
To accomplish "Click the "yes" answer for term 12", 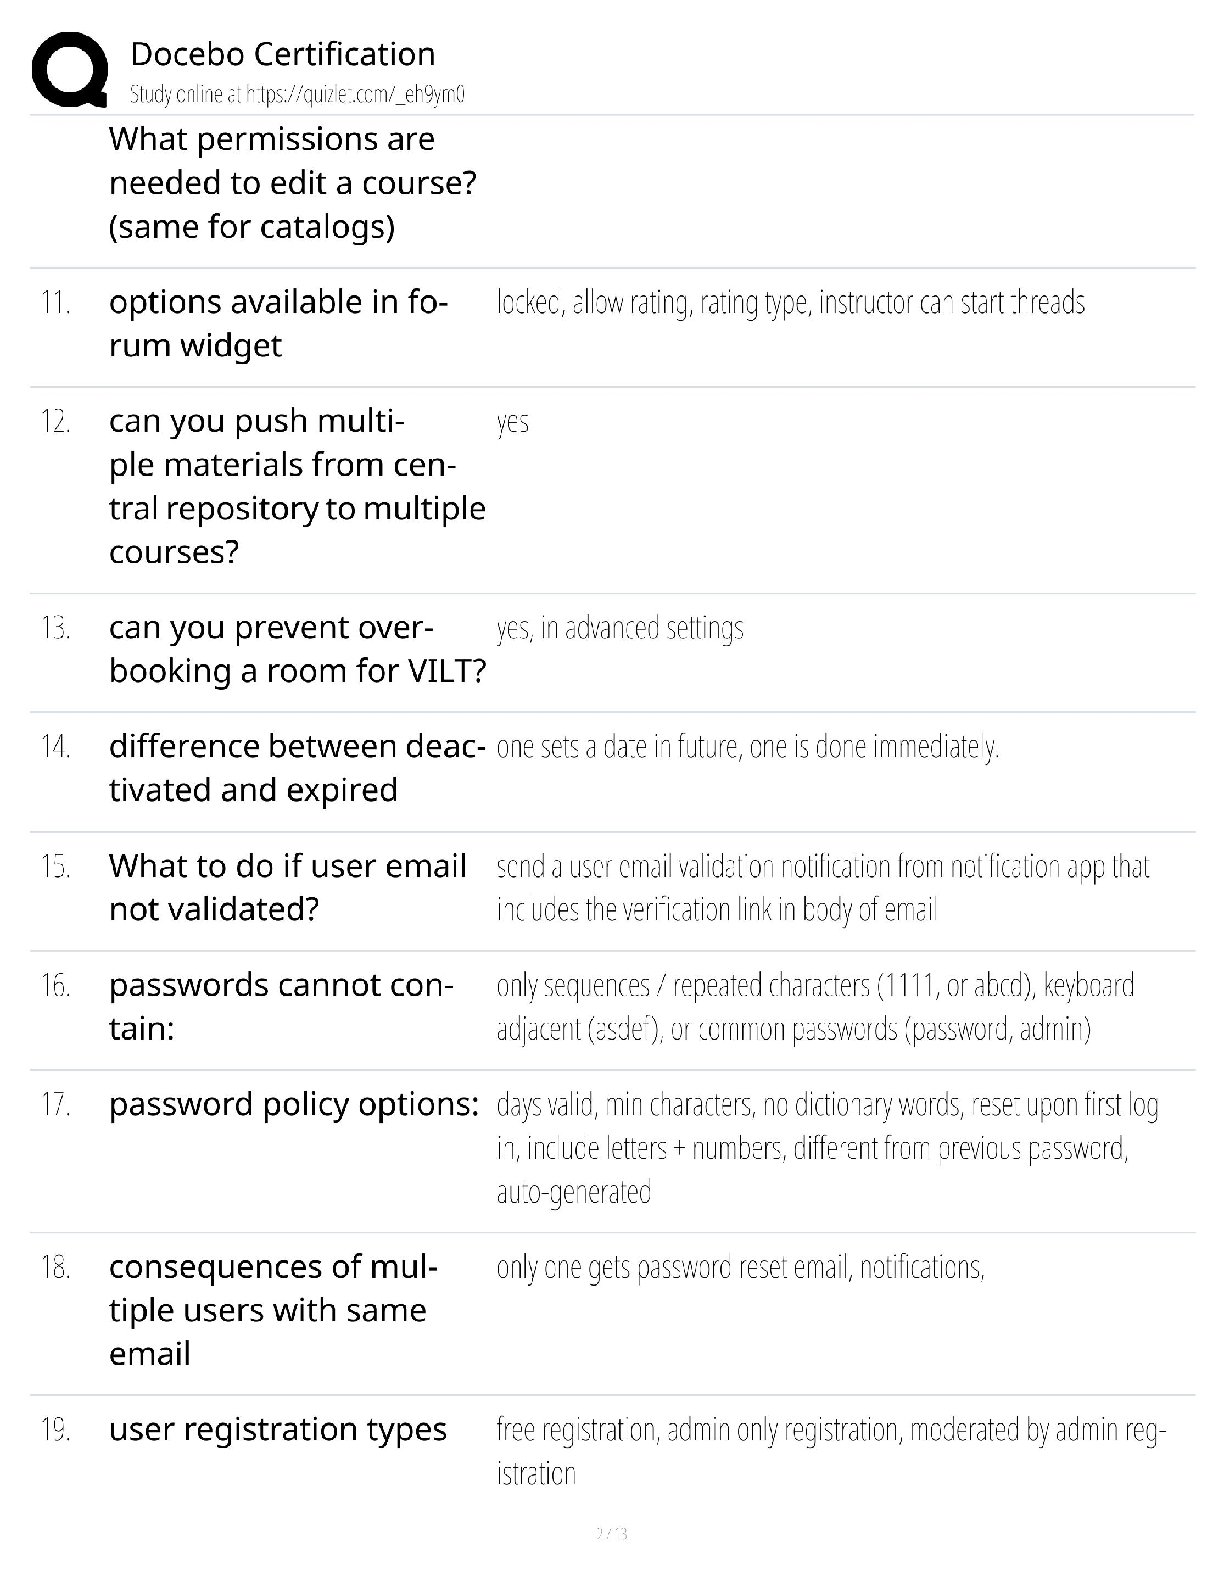I will 512,423.
